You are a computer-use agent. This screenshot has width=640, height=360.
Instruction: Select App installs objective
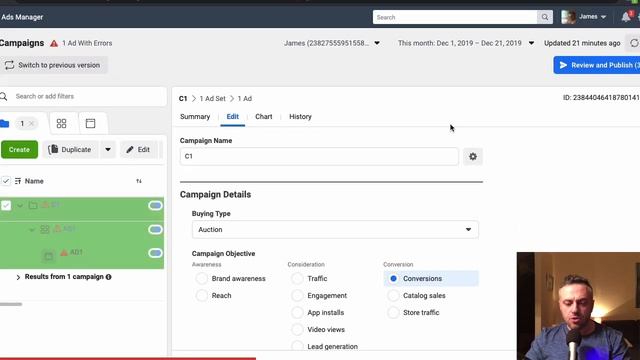[297, 313]
